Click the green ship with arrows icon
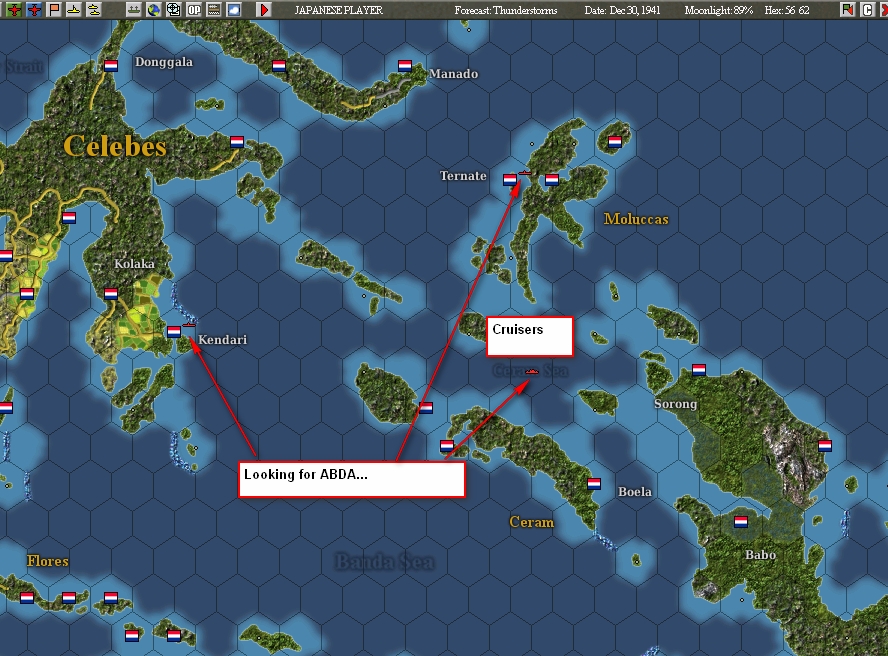This screenshot has width=888, height=656. click(134, 10)
